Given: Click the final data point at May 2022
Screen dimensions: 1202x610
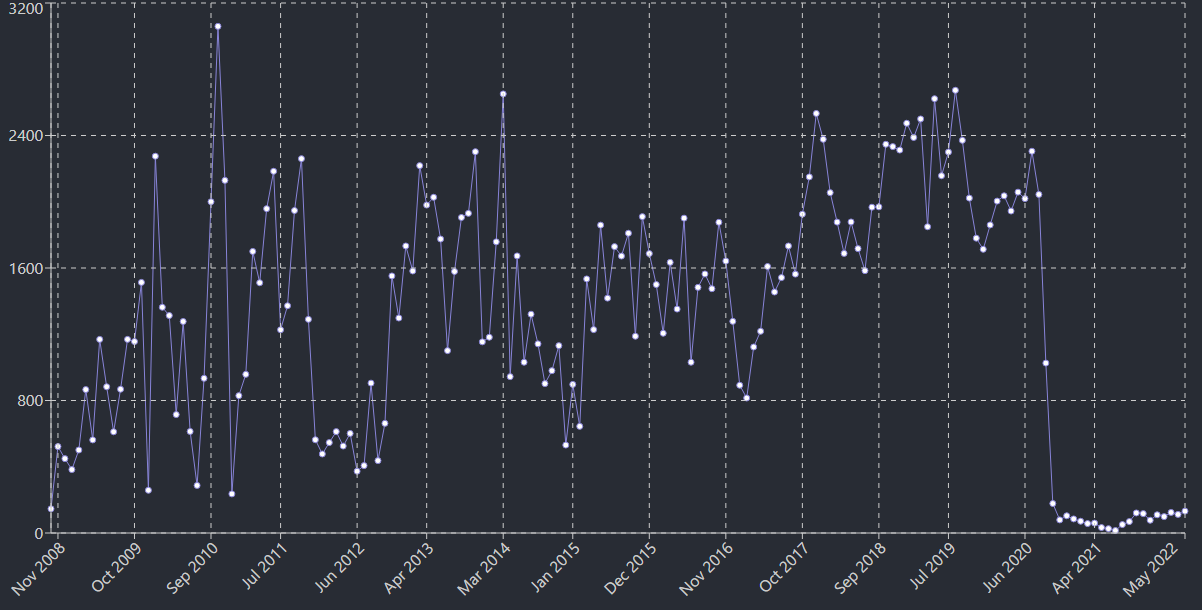Looking at the screenshot, I should (x=1185, y=511).
